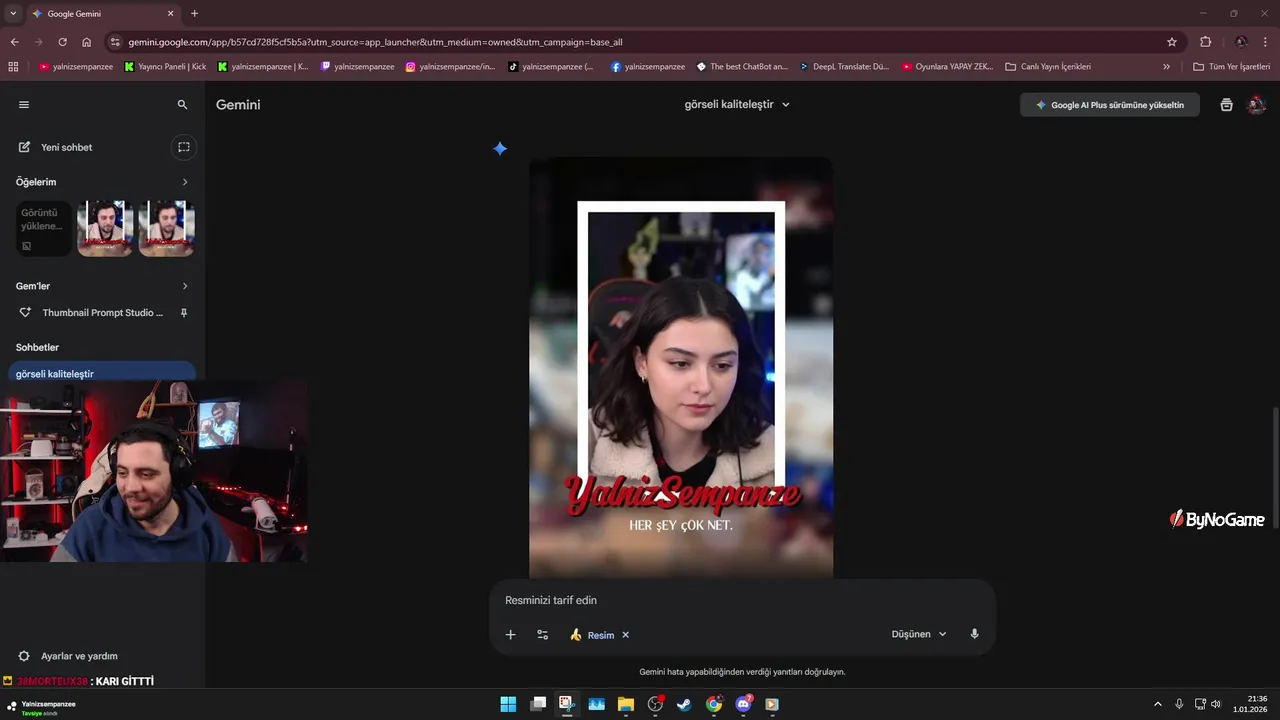Screen dimensions: 1280x720
Task: Click the address bar URL
Action: click(375, 42)
